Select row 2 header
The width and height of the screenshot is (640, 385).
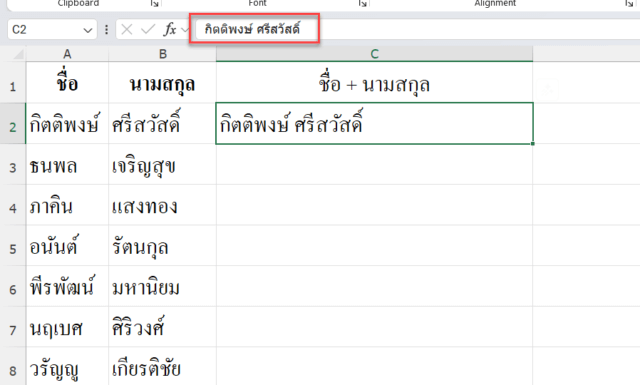[x=13, y=123]
